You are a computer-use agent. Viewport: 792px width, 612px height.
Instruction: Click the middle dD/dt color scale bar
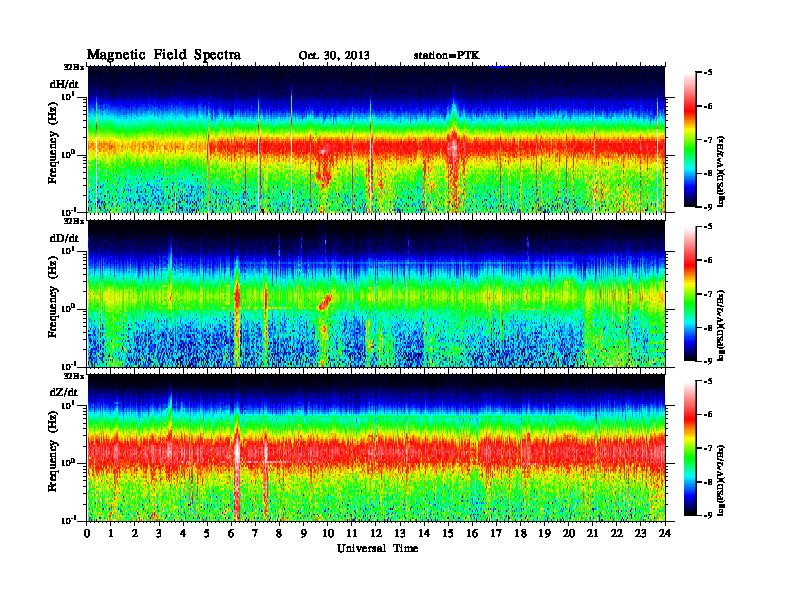tap(690, 294)
